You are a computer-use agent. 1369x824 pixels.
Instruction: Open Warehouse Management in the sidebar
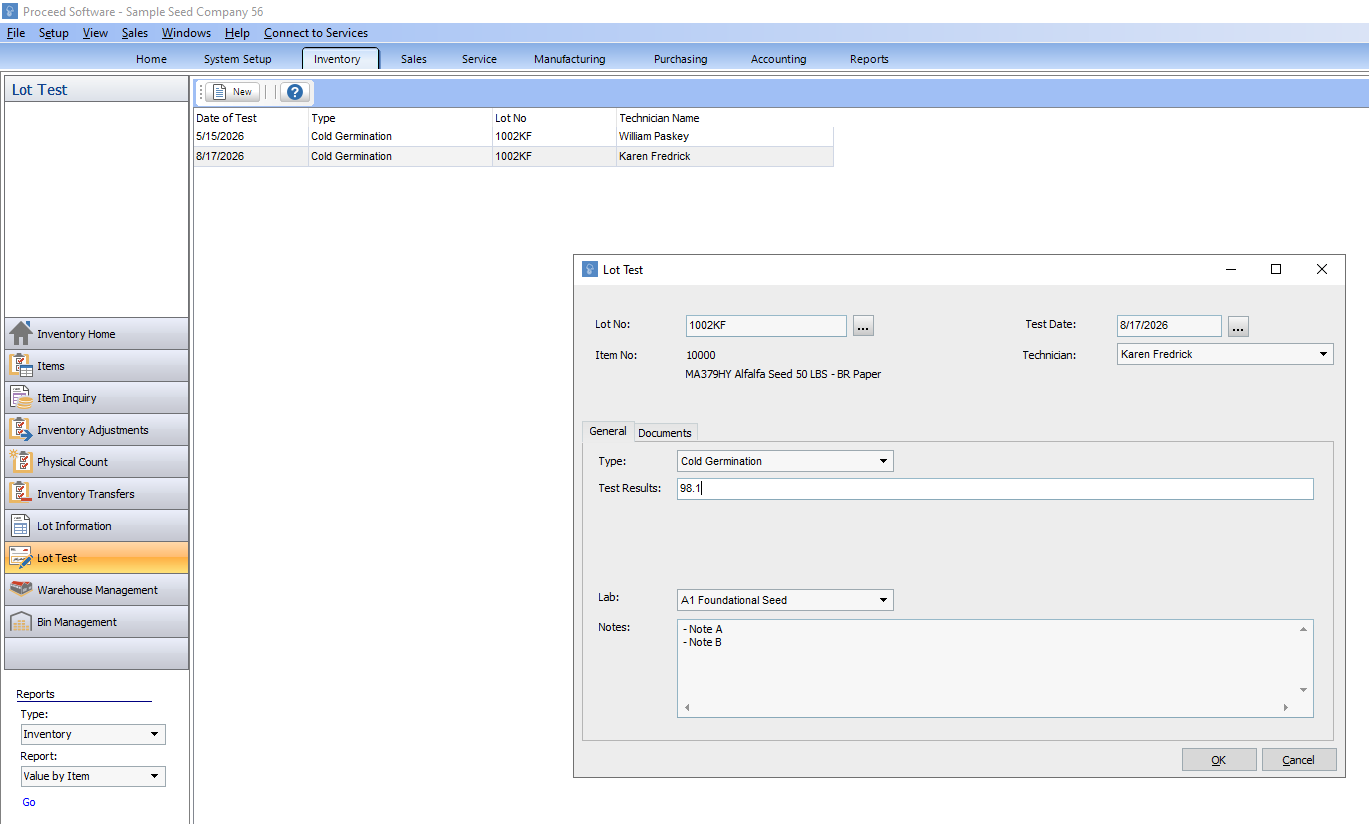tap(96, 590)
